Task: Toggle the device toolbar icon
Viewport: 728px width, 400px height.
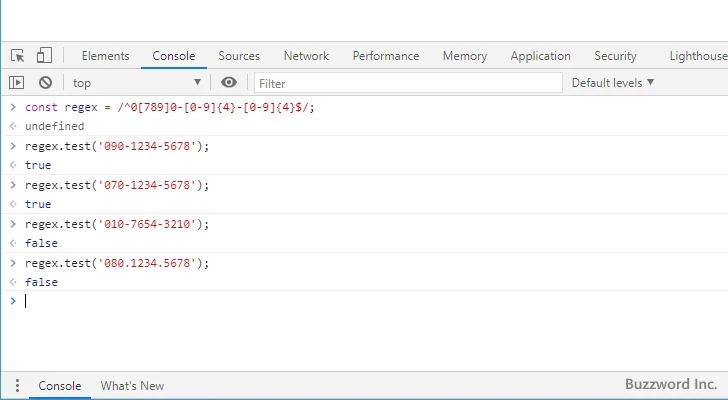Action: click(44, 56)
